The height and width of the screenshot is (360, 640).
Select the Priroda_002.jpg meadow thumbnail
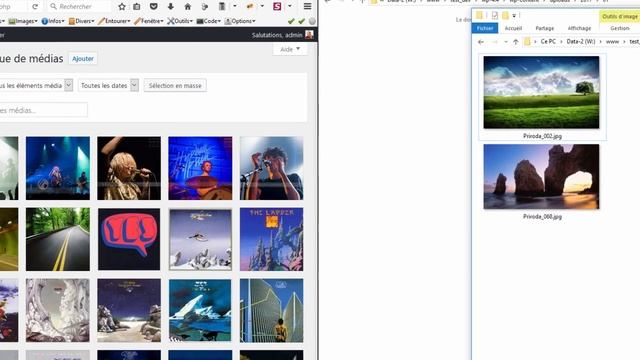pyautogui.click(x=541, y=92)
